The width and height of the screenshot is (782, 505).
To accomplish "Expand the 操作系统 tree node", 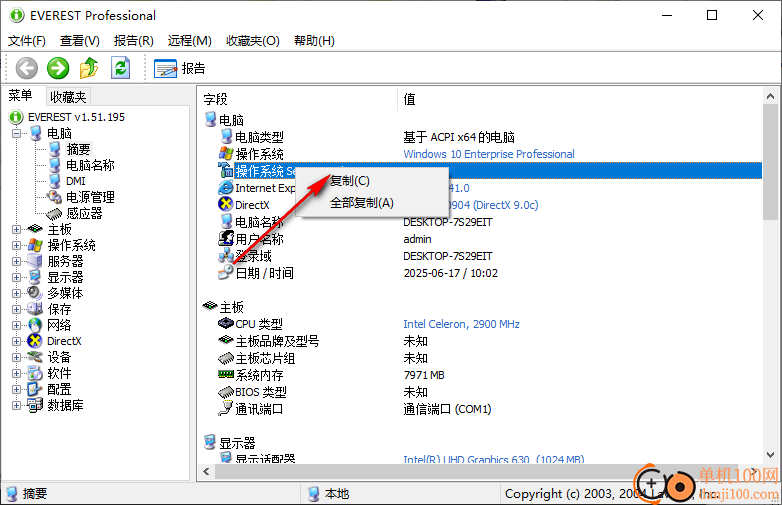I will pyautogui.click(x=16, y=245).
